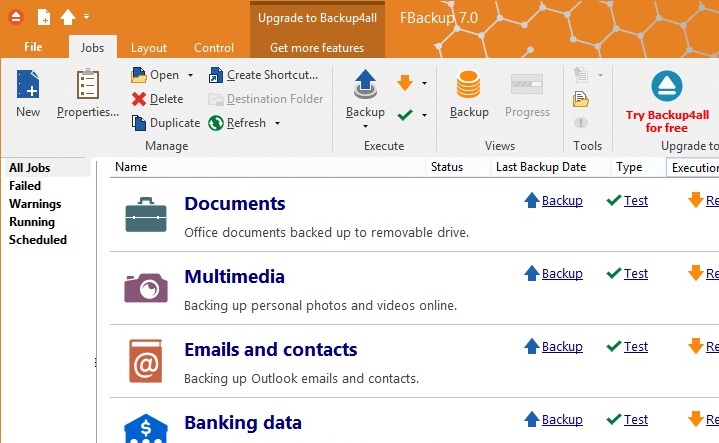
Task: Expand the green test checkmark dropdown
Action: pos(425,115)
